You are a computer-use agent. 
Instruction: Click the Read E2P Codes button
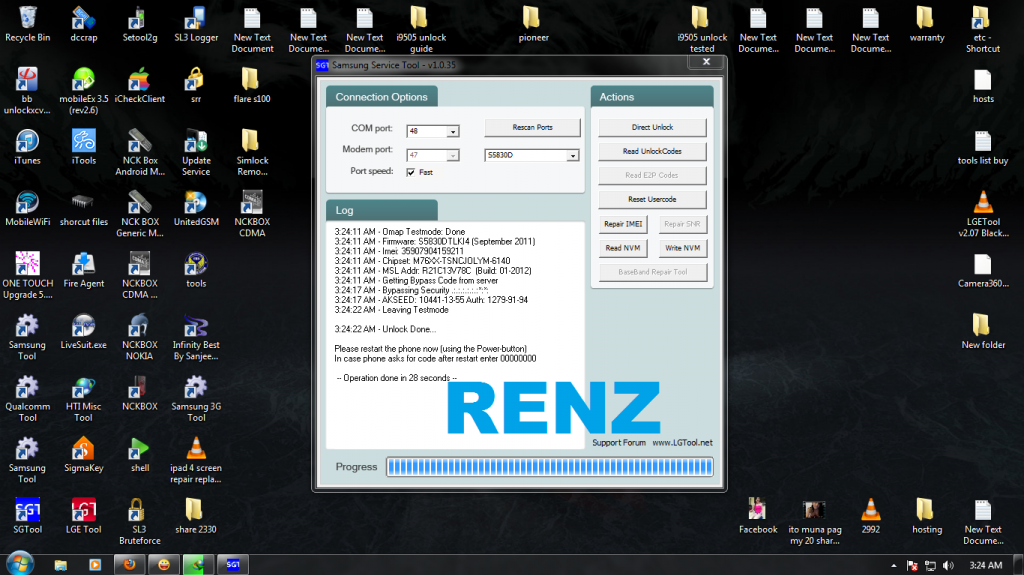click(x=652, y=175)
